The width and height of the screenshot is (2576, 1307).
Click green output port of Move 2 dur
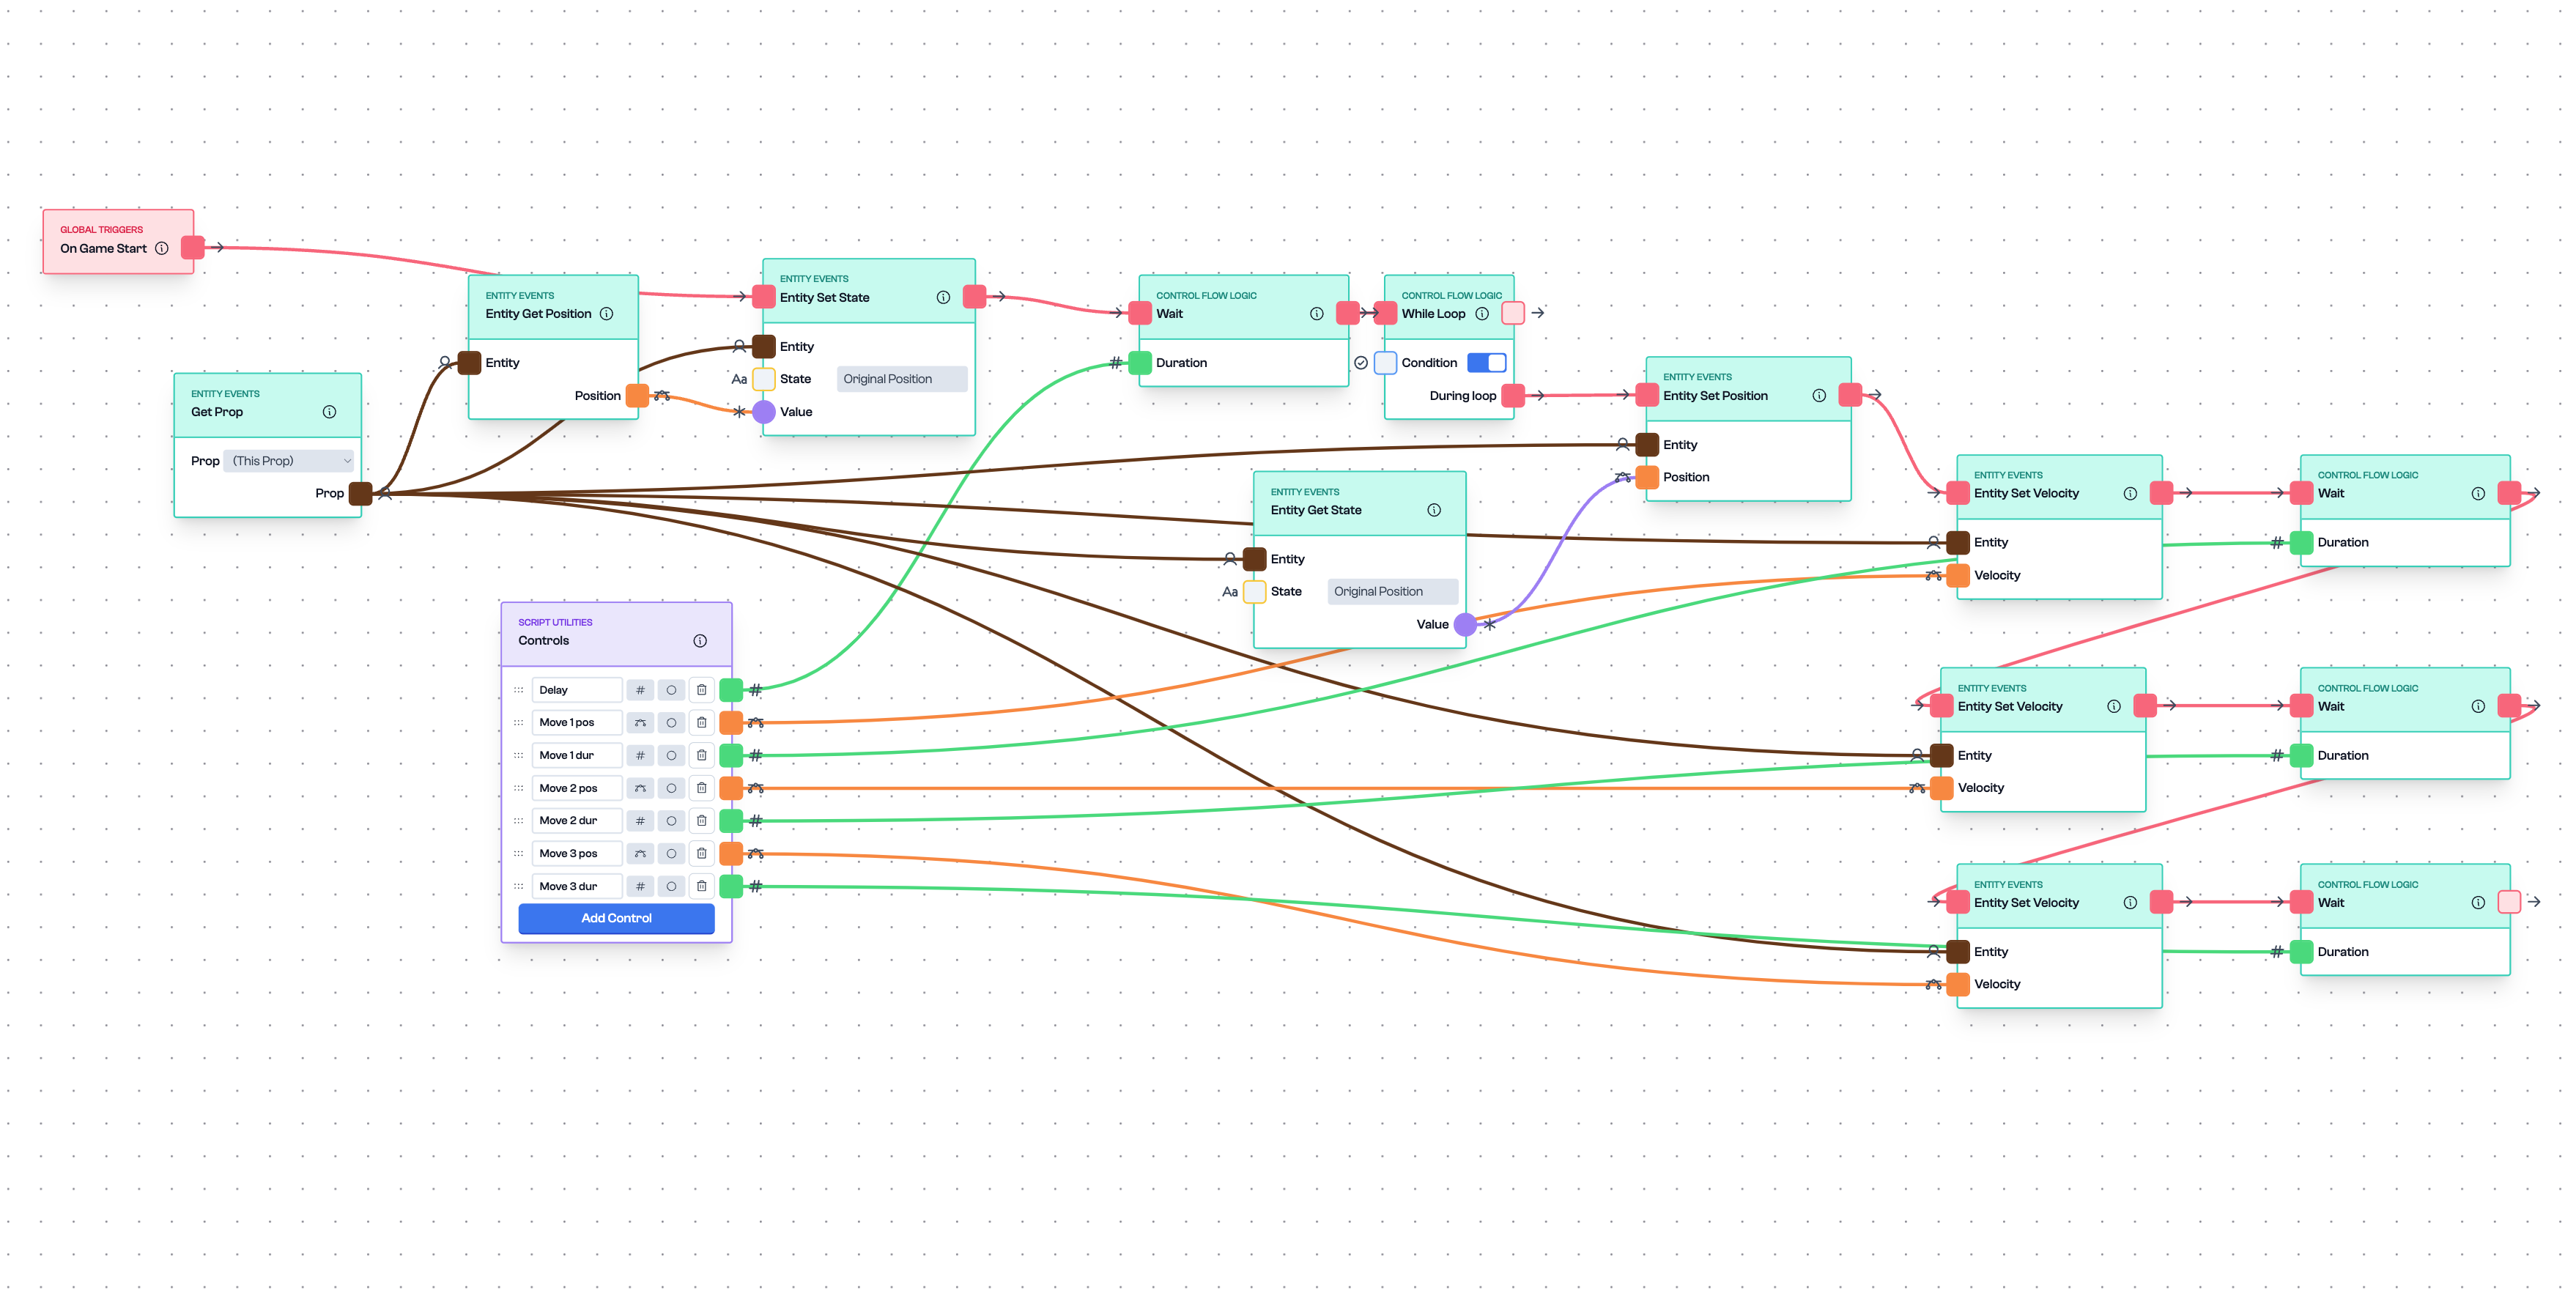tap(732, 821)
